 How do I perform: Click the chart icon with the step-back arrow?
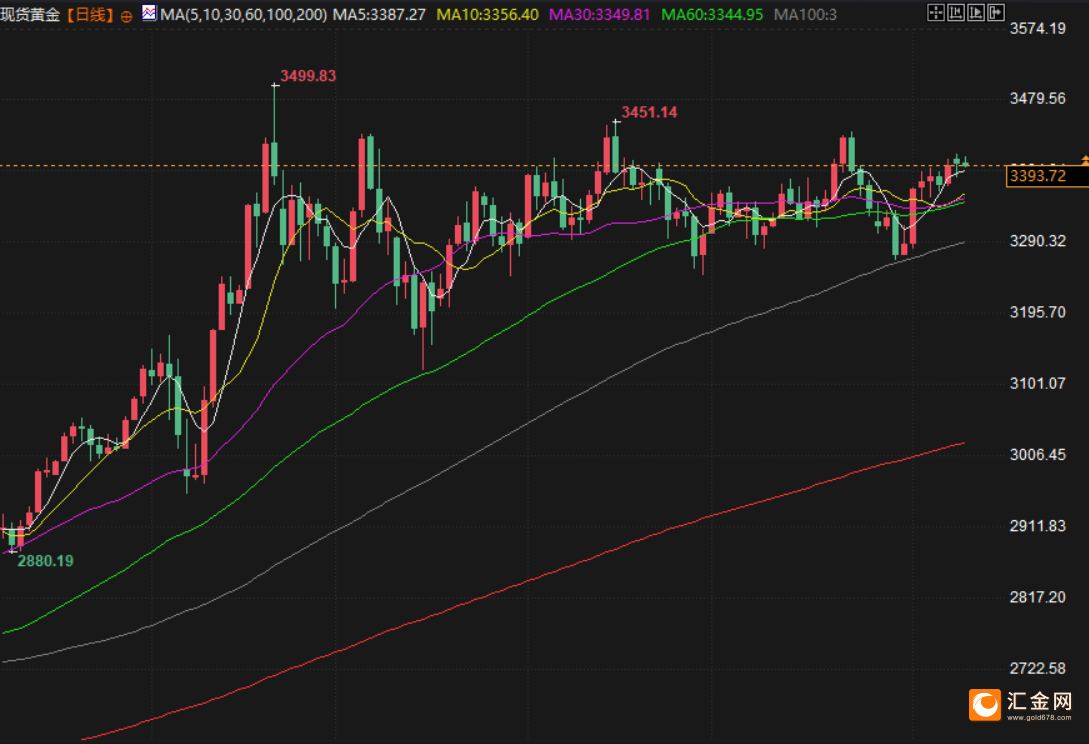(956, 13)
